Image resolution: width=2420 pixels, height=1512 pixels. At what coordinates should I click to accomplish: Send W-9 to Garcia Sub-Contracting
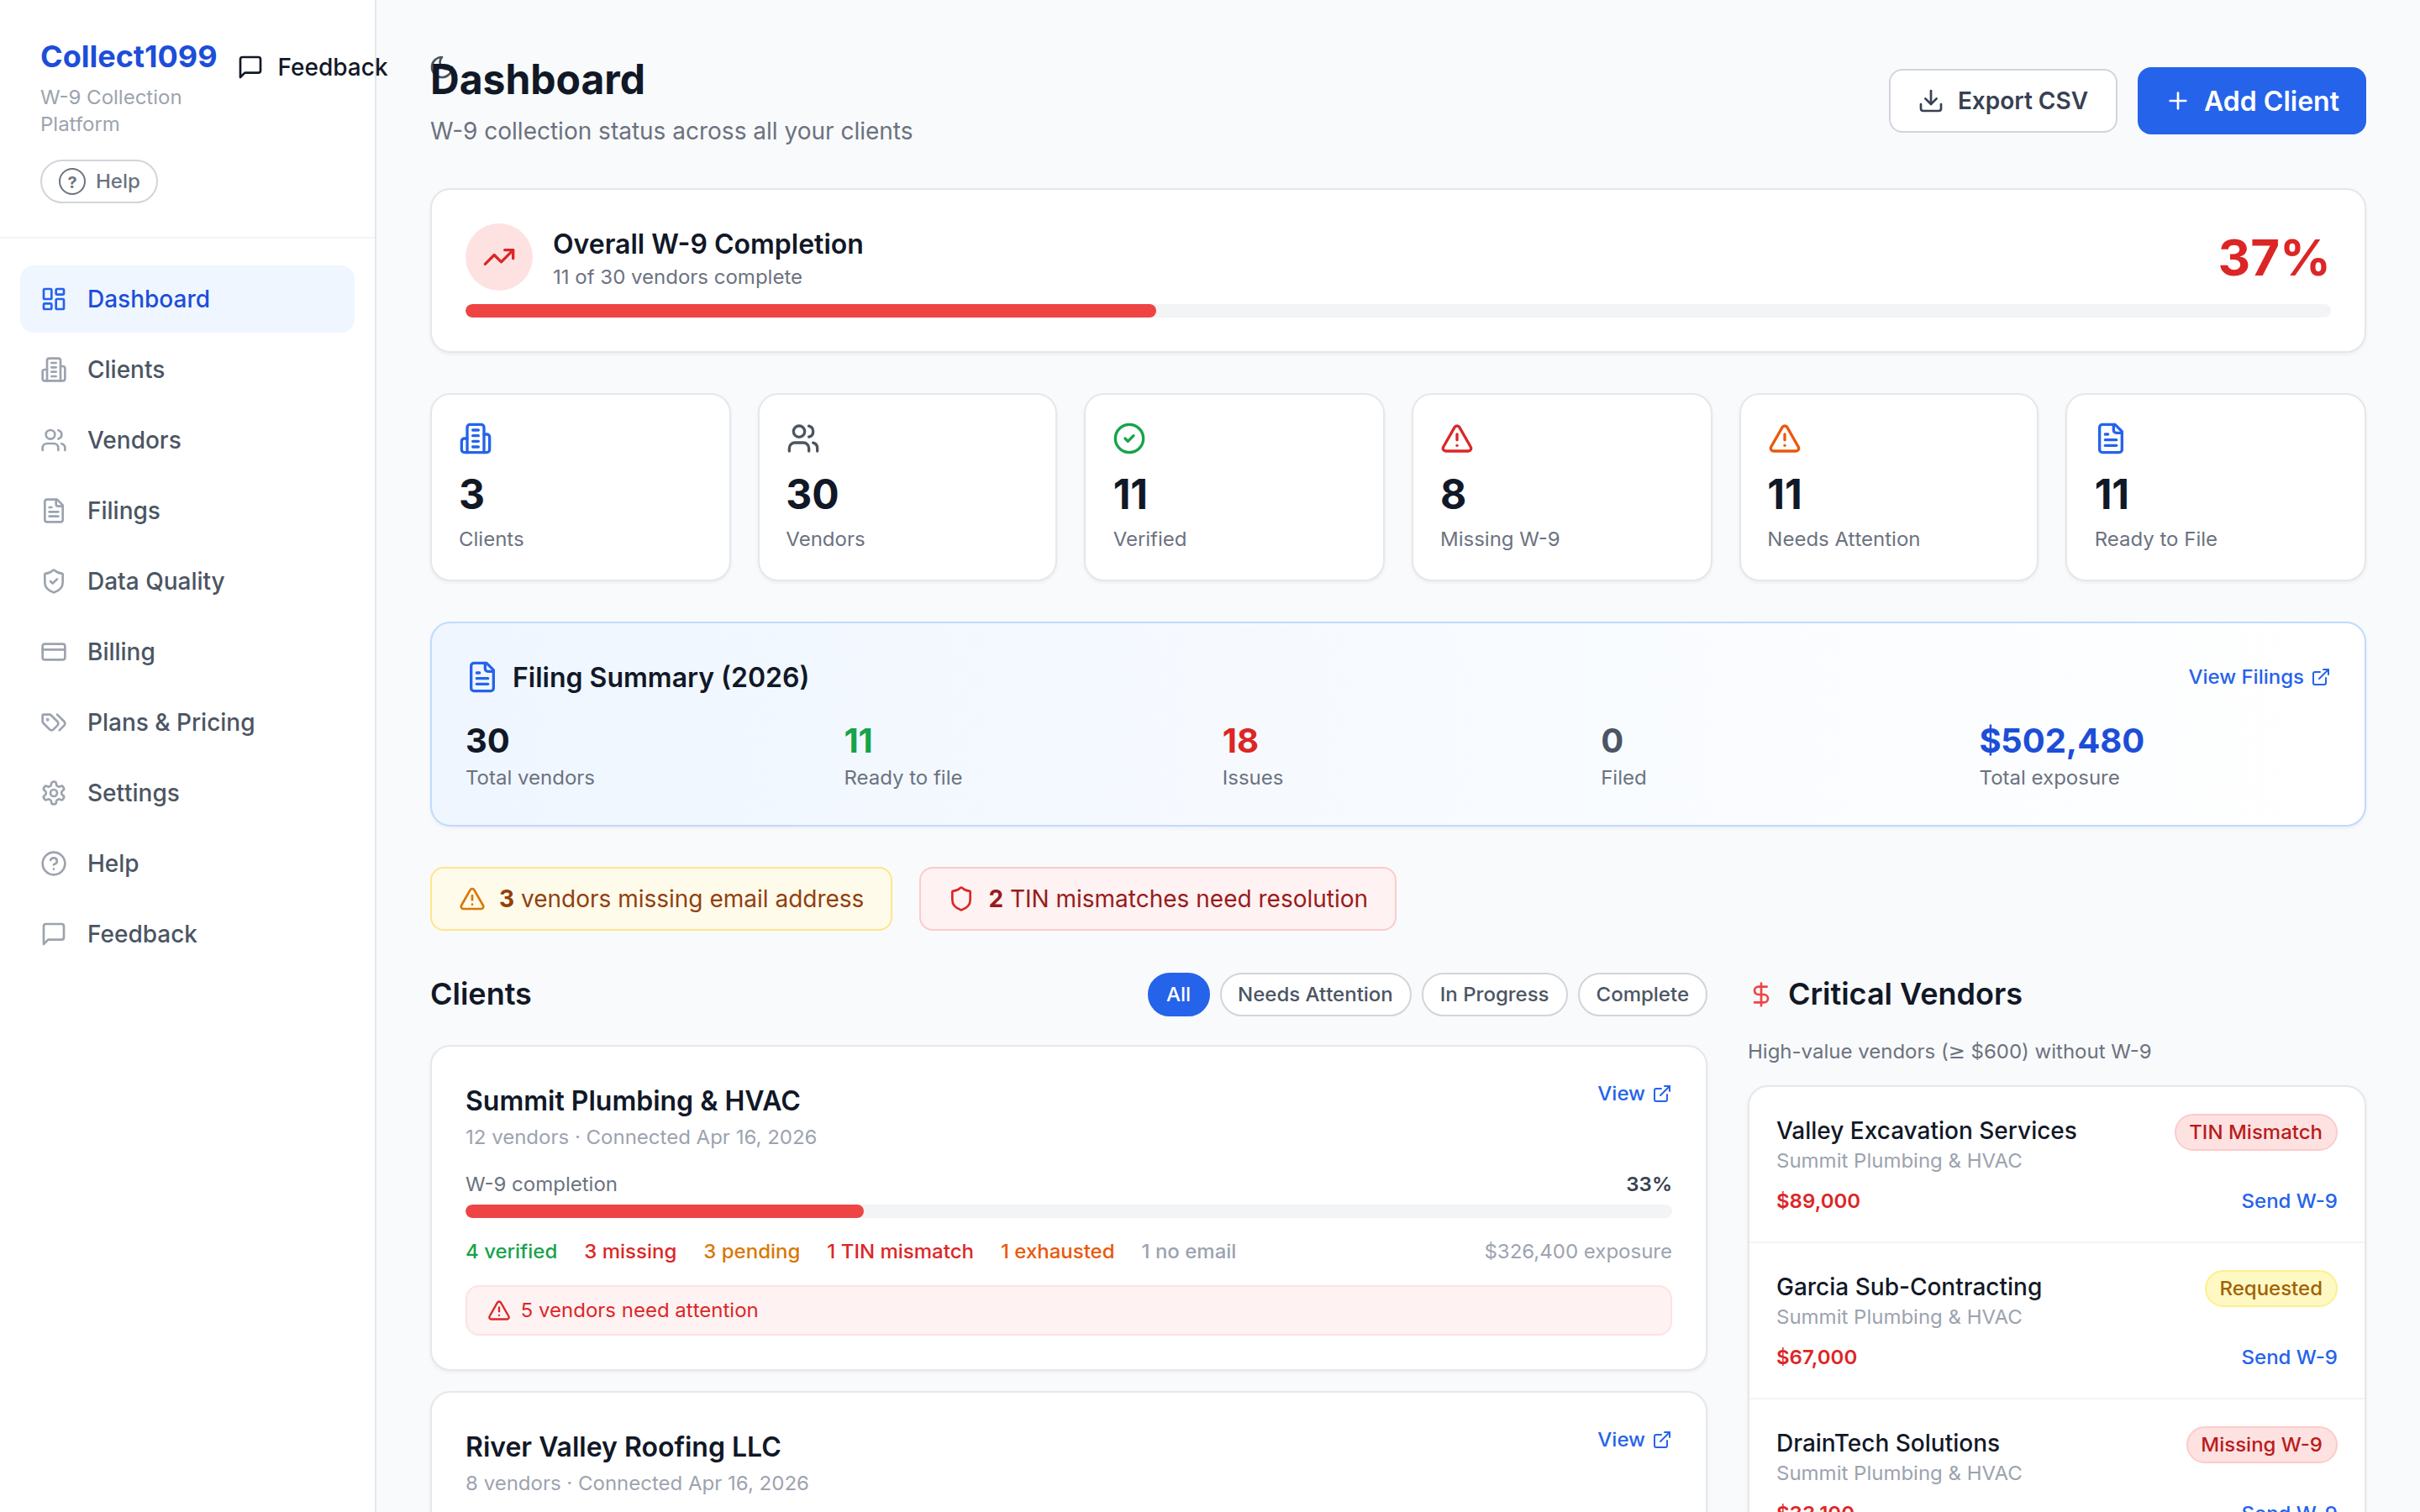coord(2288,1356)
